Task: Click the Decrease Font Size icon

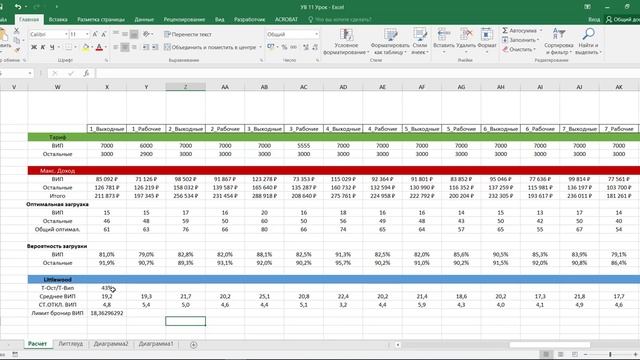Action: click(x=104, y=34)
